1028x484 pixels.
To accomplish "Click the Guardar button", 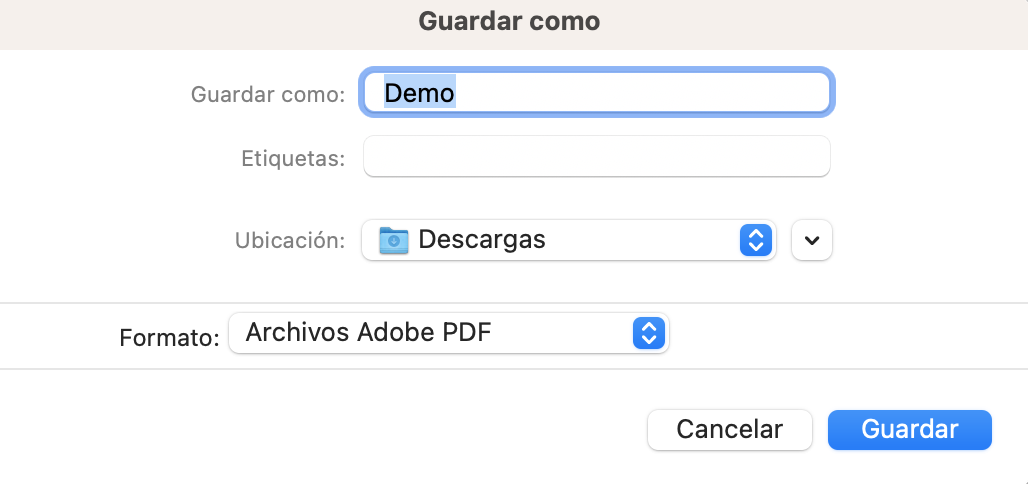I will pyautogui.click(x=909, y=430).
